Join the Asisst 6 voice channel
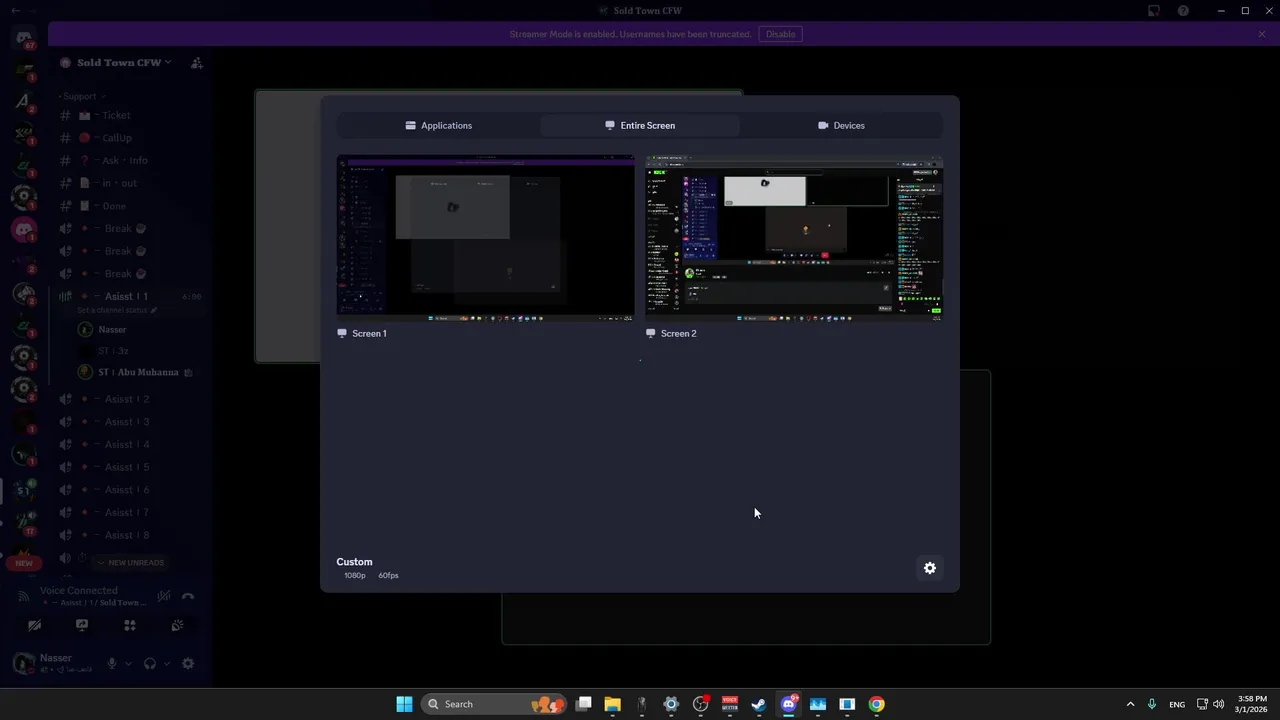 point(130,490)
